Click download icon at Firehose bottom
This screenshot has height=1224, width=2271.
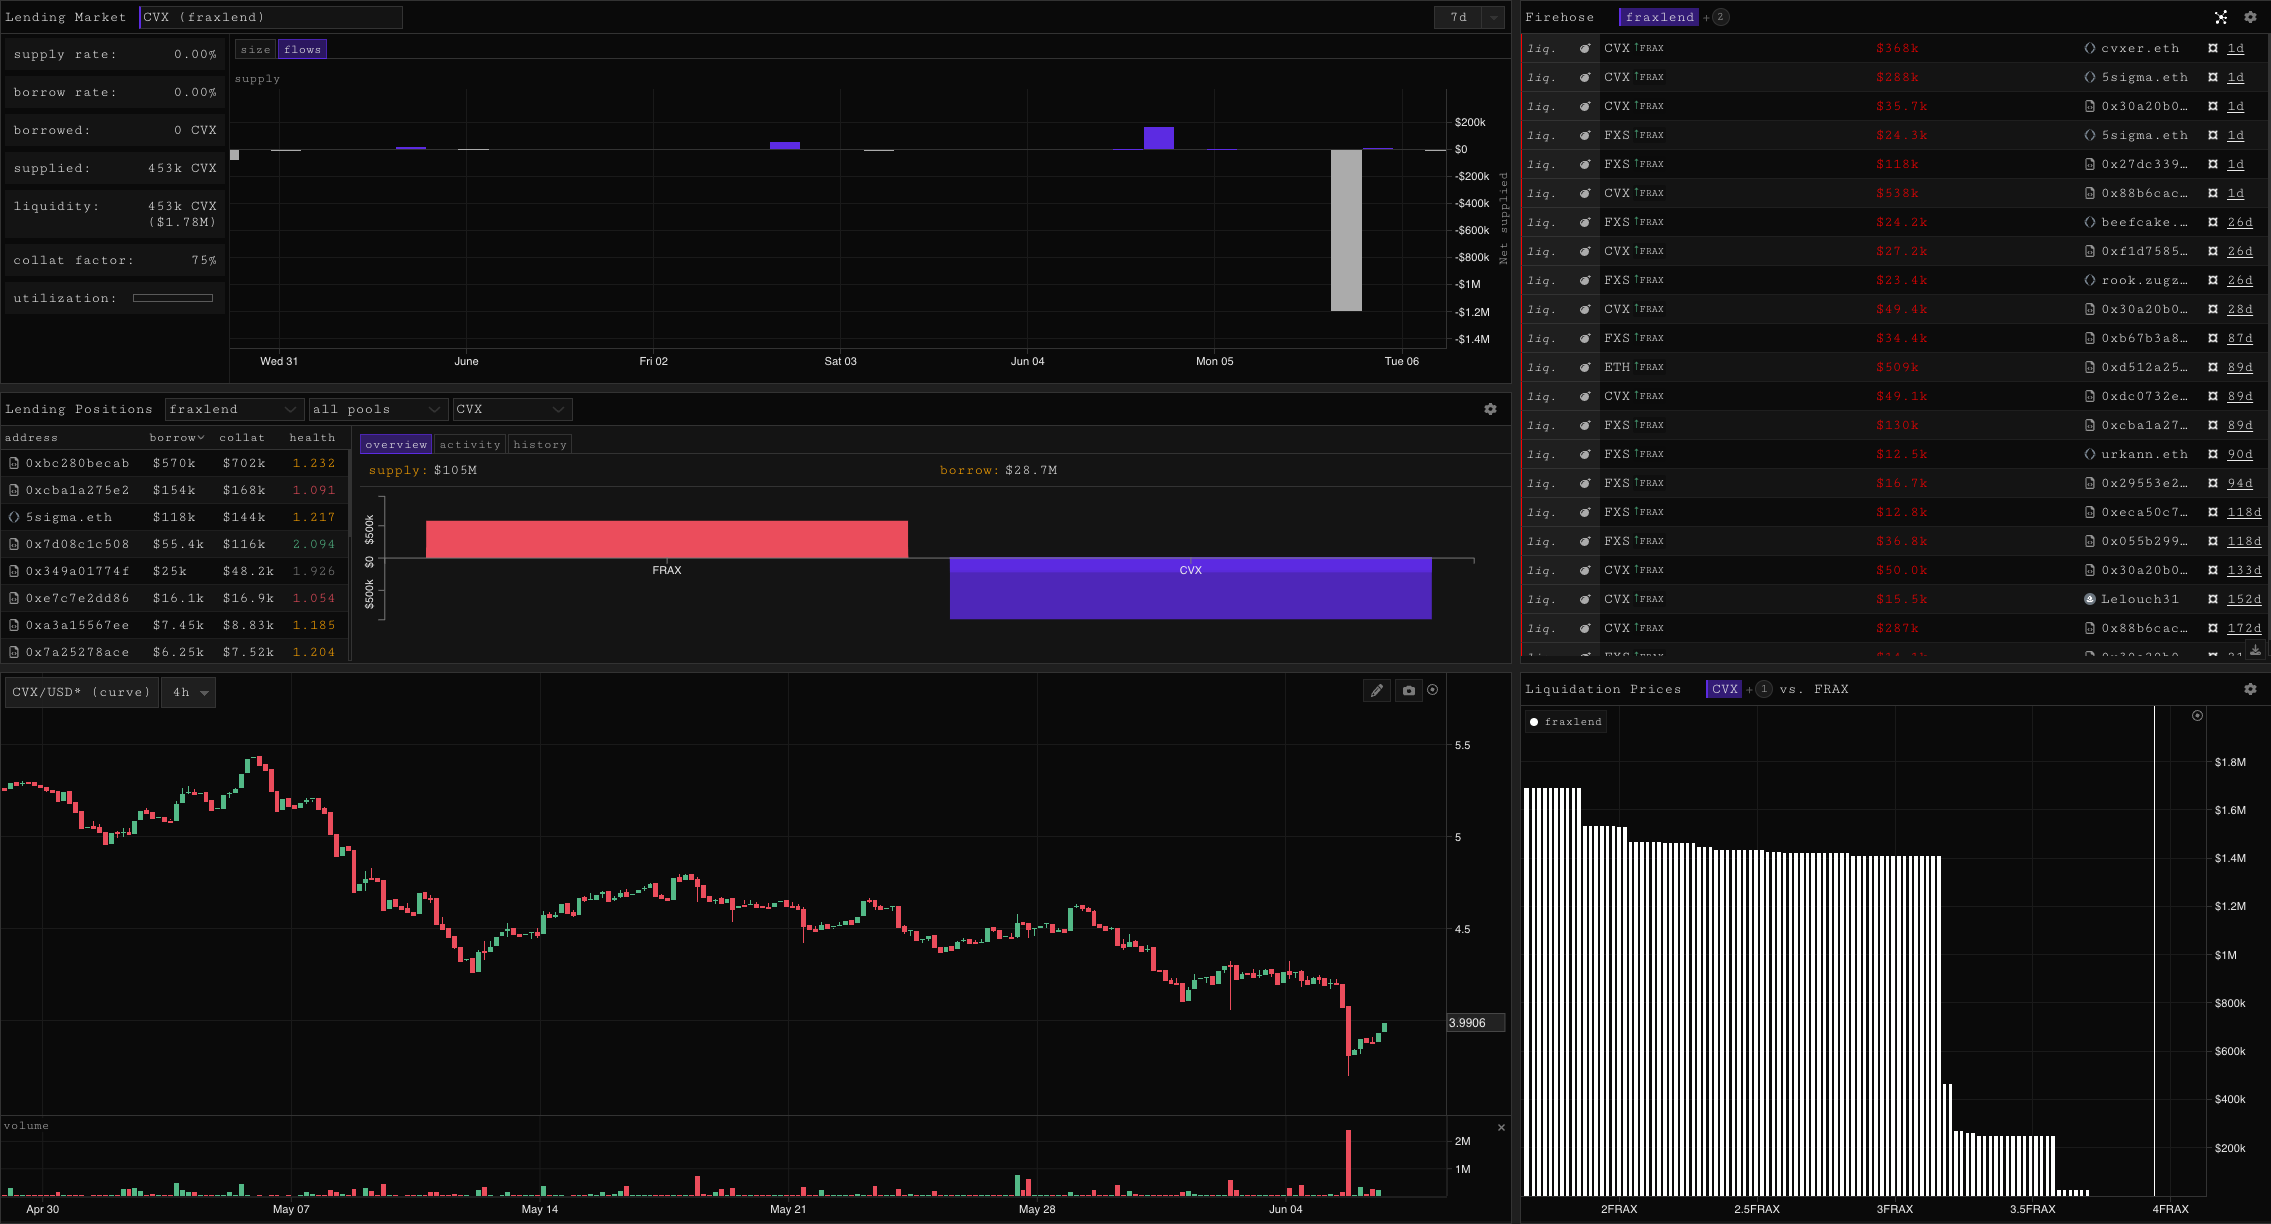(x=2255, y=650)
